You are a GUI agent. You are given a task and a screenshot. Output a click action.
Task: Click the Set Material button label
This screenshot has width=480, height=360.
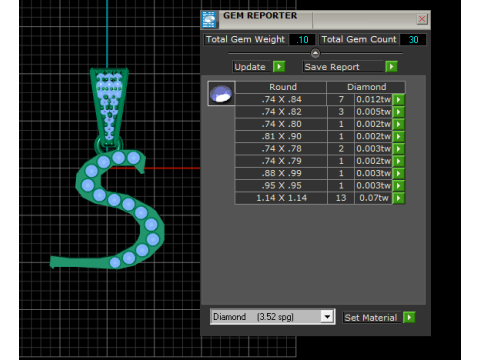pos(371,318)
